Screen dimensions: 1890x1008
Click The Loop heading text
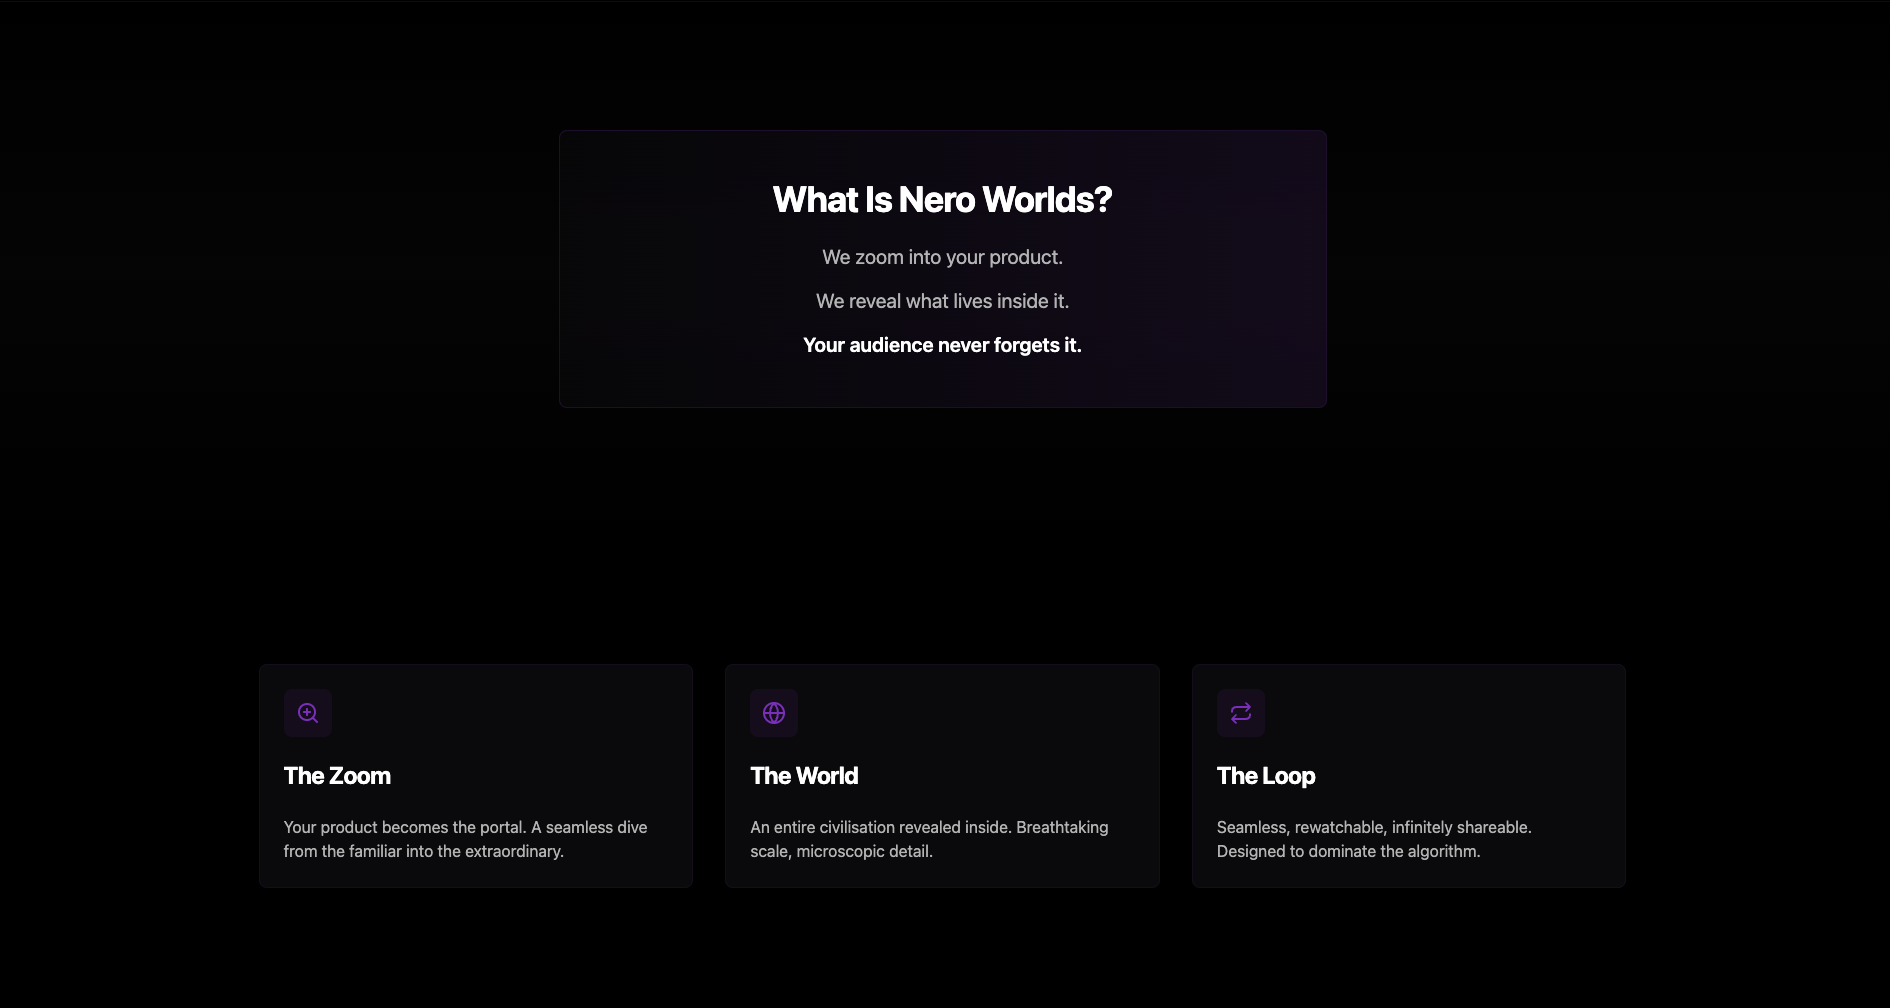[x=1266, y=776]
